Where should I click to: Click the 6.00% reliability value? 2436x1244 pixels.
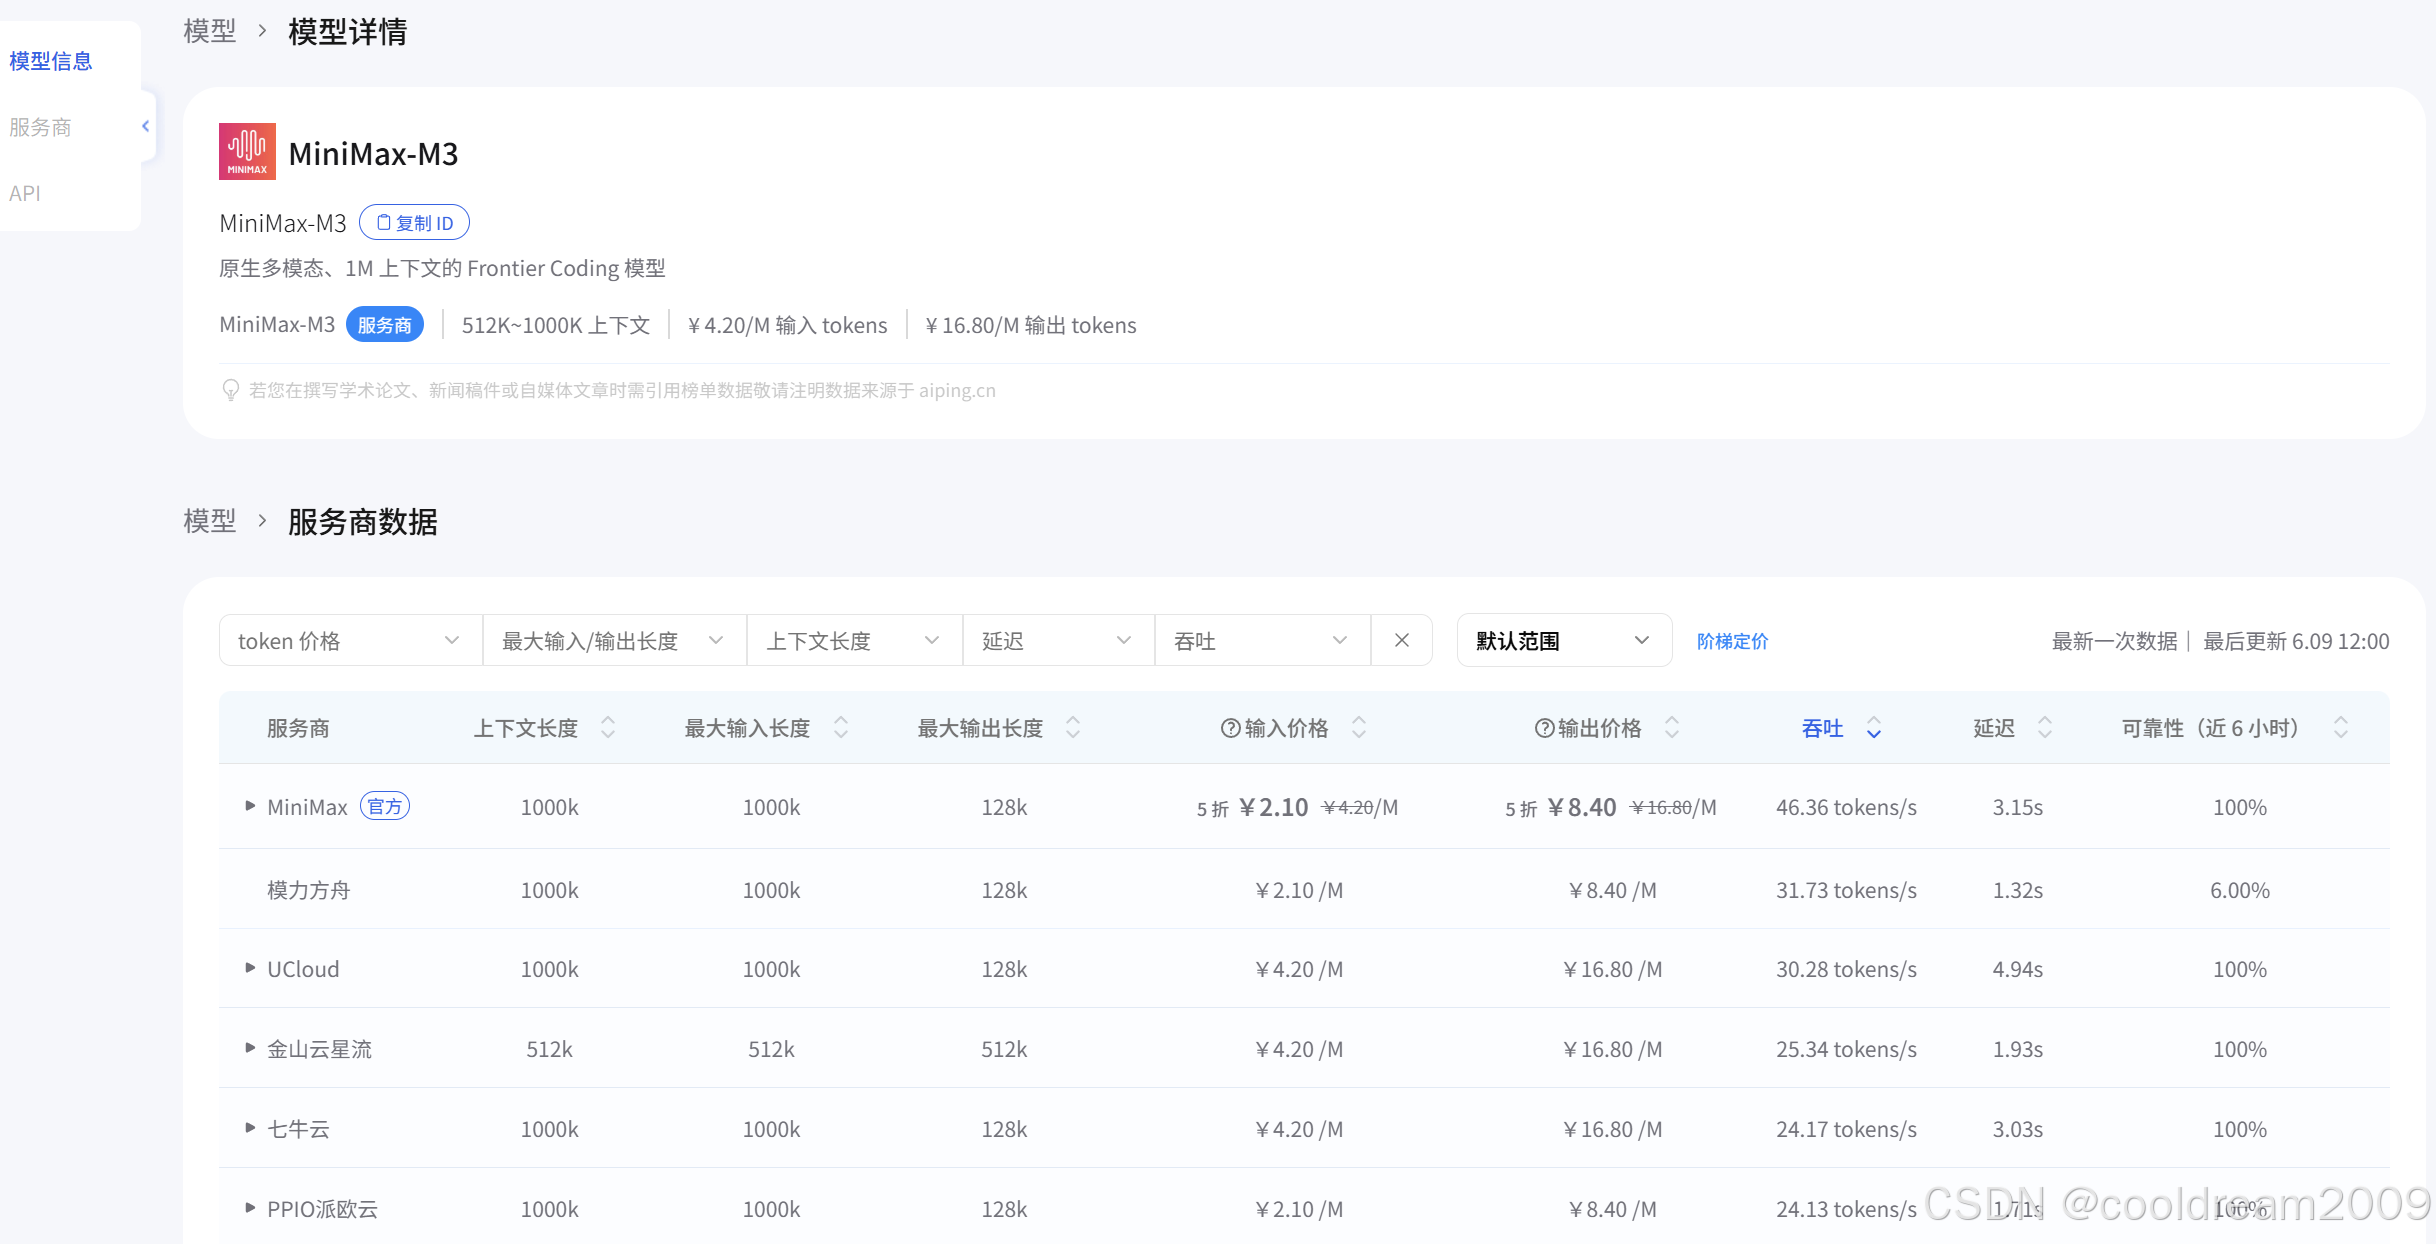[x=2240, y=890]
